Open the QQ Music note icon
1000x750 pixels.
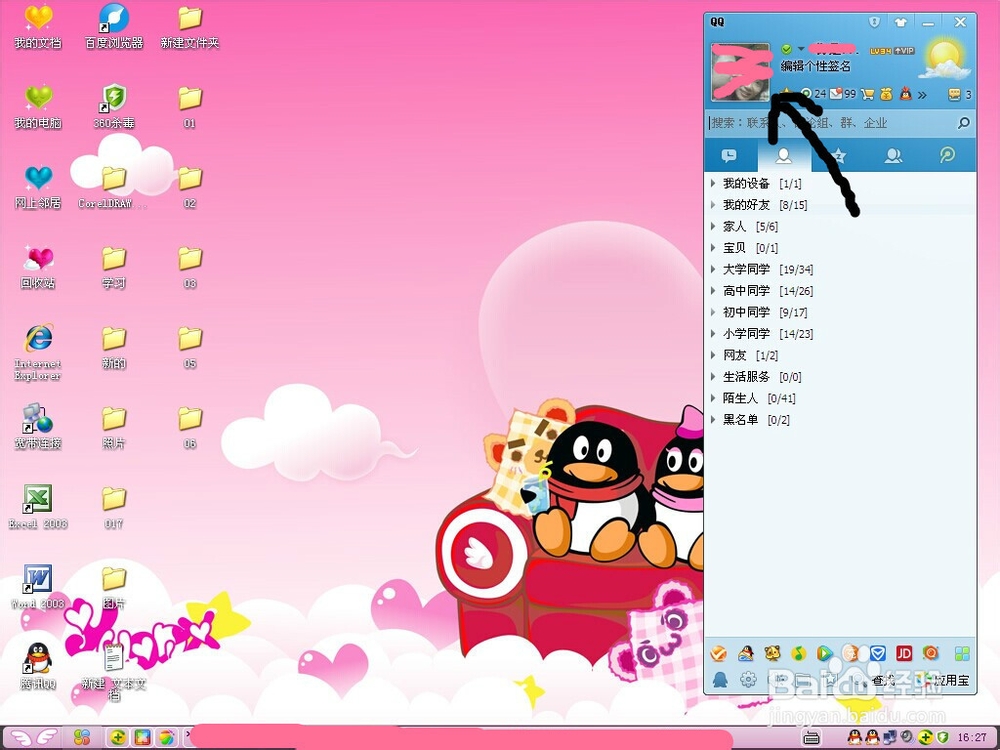click(798, 653)
